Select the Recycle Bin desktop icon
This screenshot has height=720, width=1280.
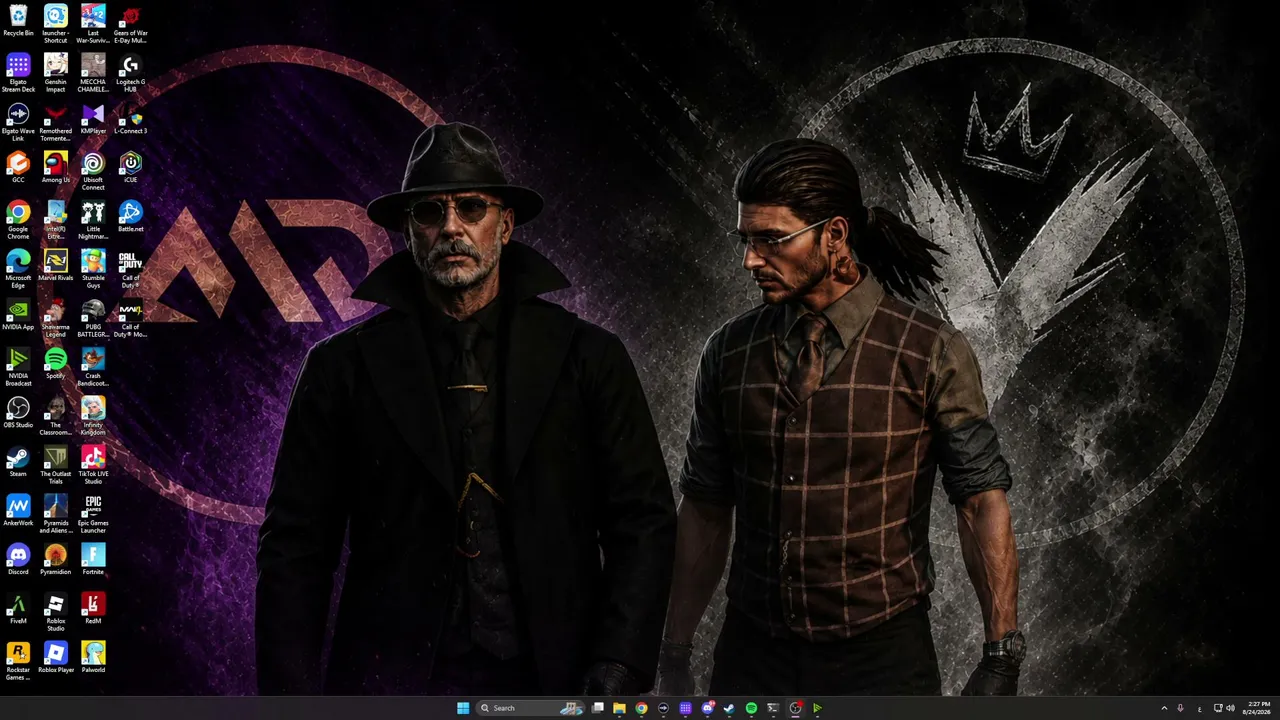click(x=18, y=21)
